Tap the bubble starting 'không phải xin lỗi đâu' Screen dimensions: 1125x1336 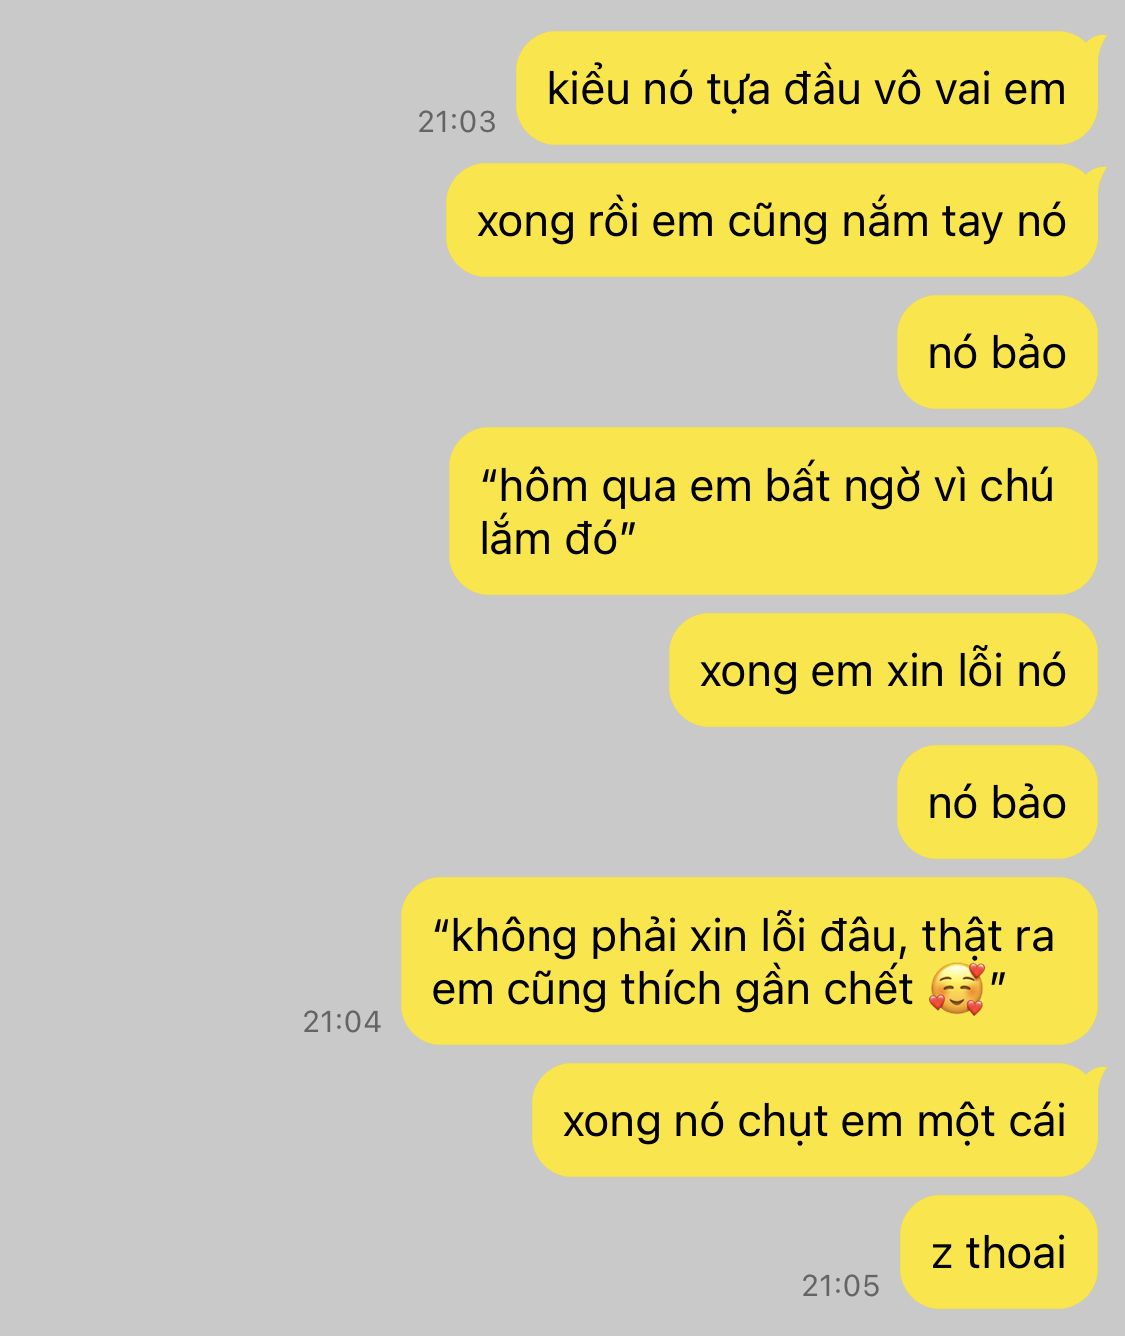[749, 961]
